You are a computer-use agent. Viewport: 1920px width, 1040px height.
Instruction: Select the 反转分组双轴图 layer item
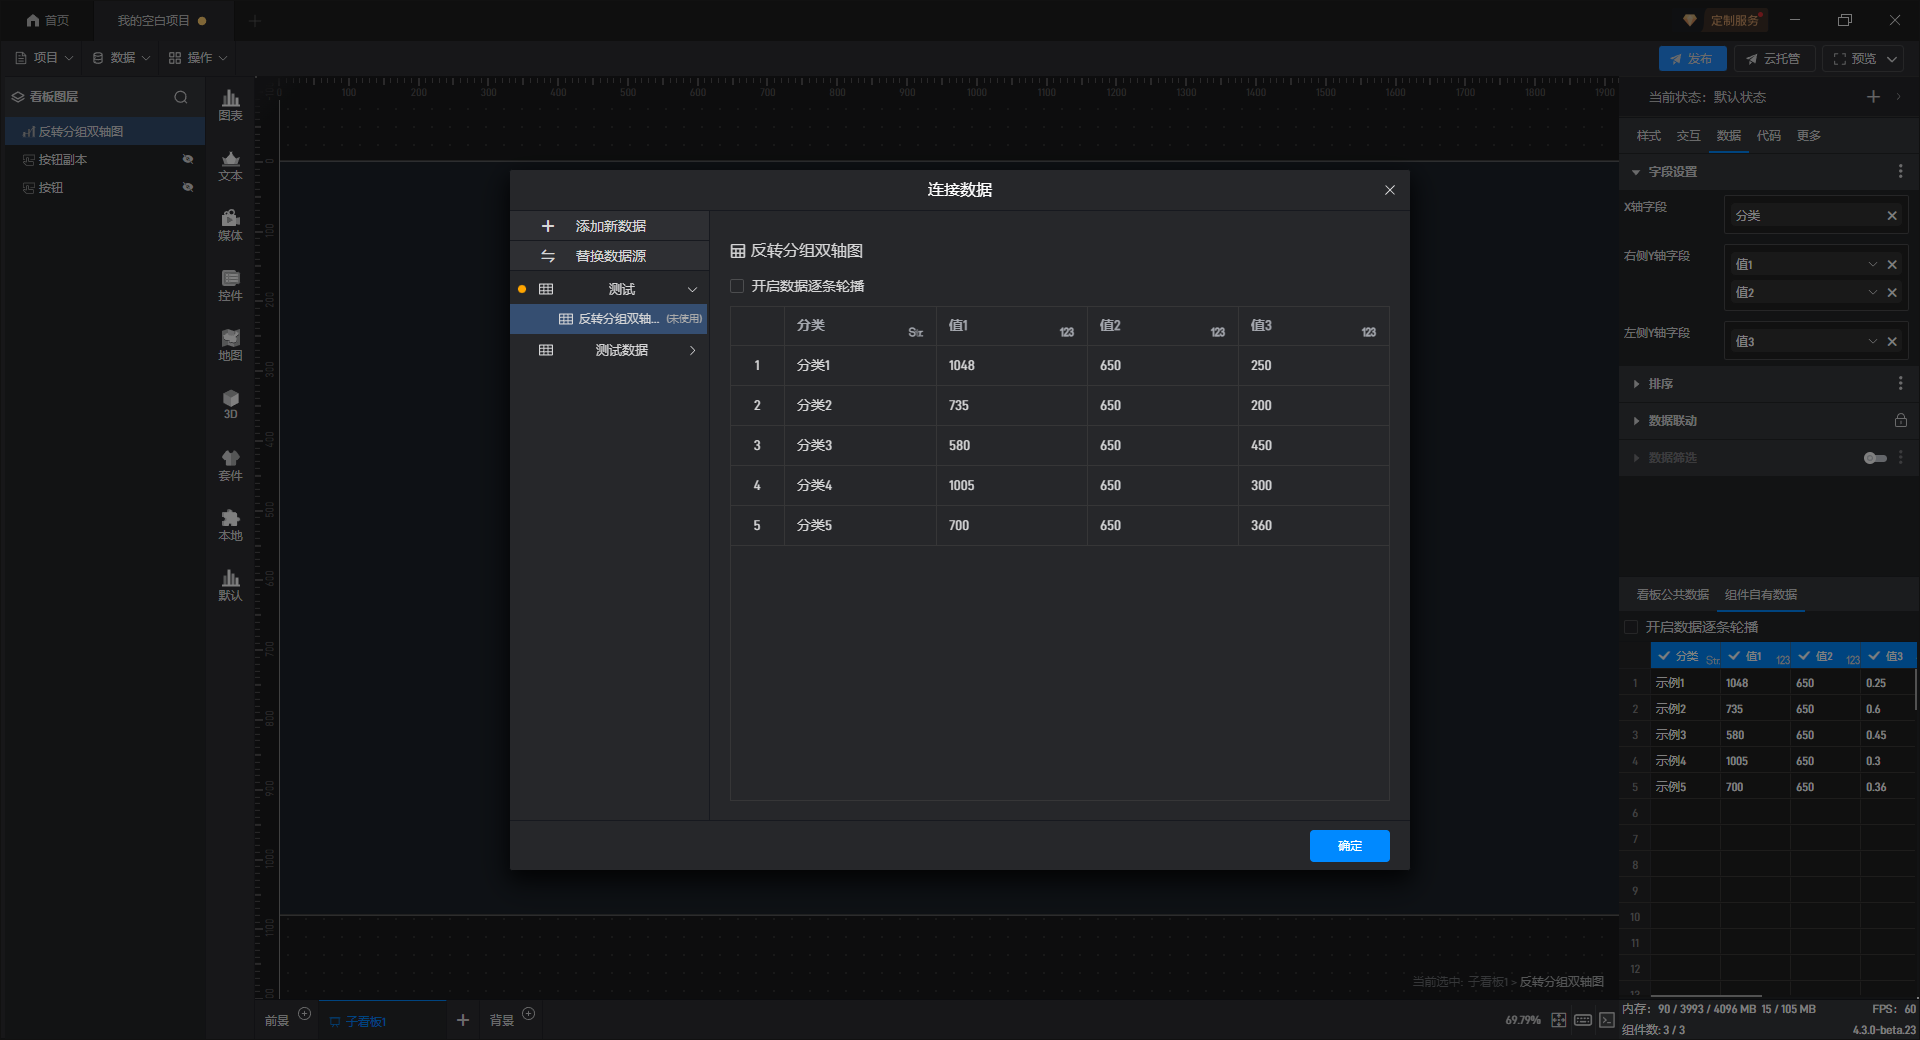point(81,132)
